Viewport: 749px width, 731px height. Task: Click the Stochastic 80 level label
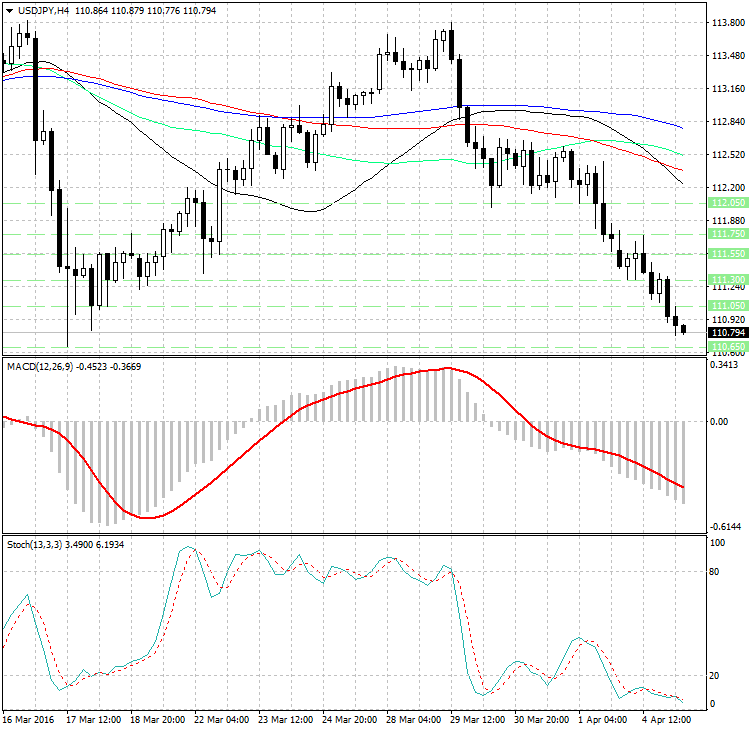tap(714, 571)
